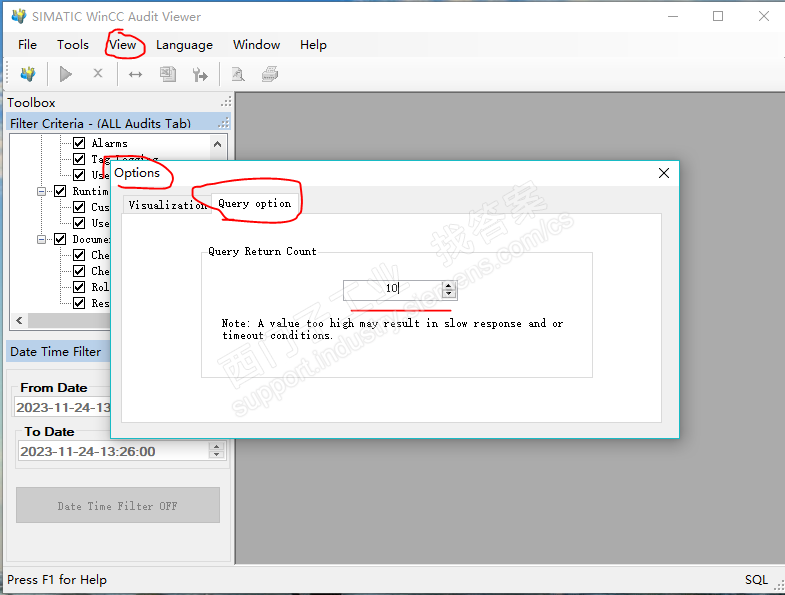Toggle the Cus tree item checkbox
Screen dimensions: 785x595
79,207
